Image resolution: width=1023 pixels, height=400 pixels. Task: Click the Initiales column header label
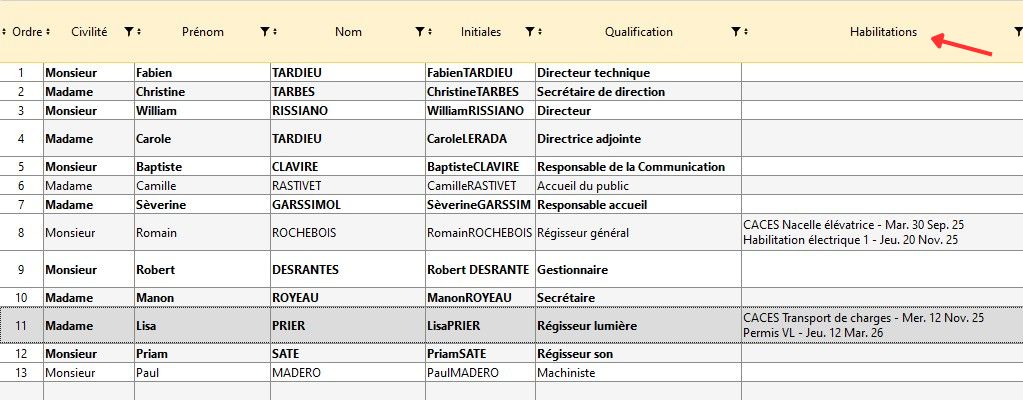pos(481,32)
